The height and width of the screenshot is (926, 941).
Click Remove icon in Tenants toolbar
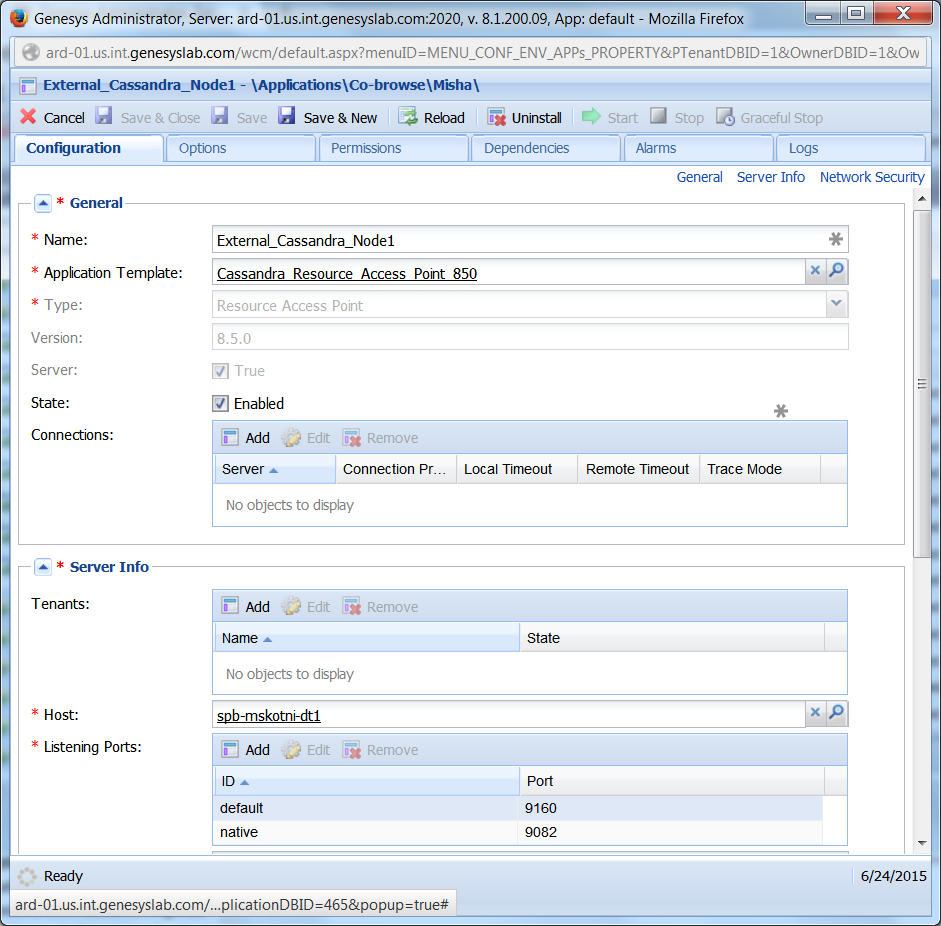tap(352, 607)
